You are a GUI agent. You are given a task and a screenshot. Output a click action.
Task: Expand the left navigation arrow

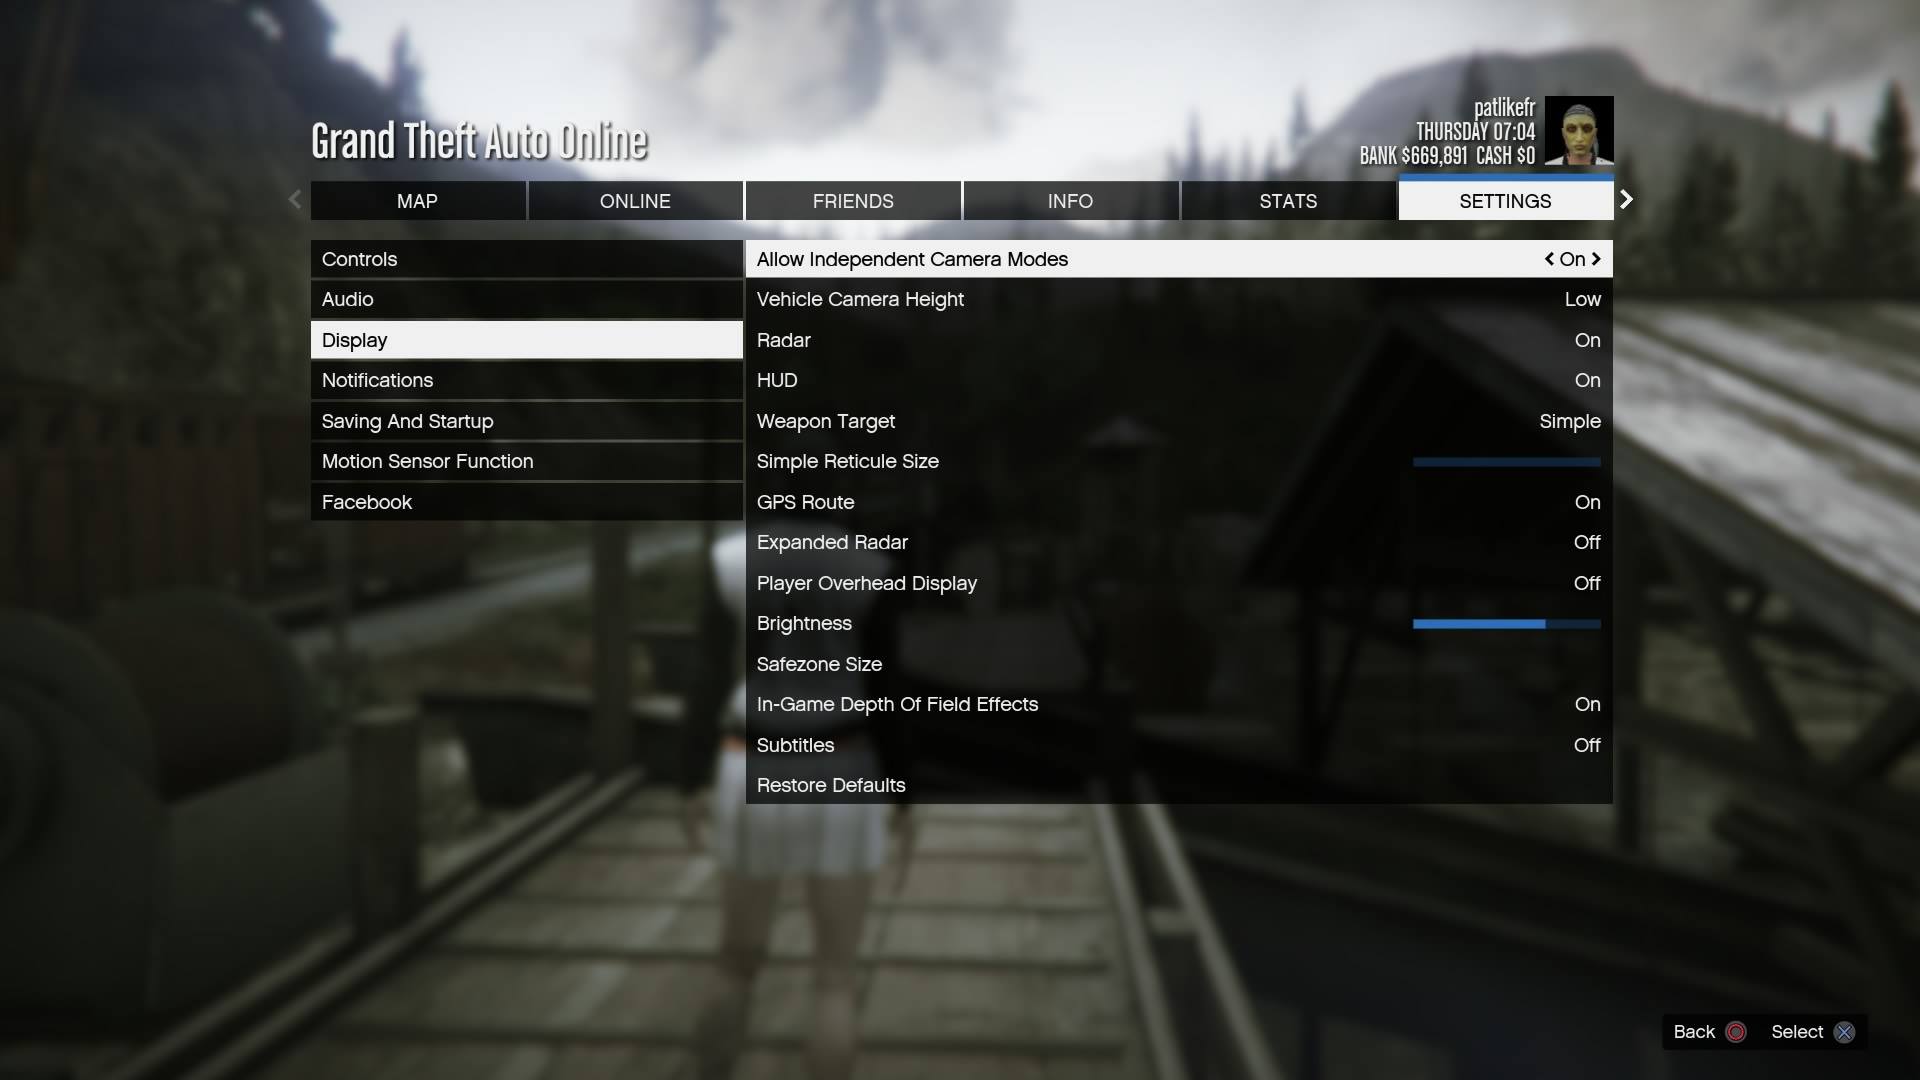[293, 200]
